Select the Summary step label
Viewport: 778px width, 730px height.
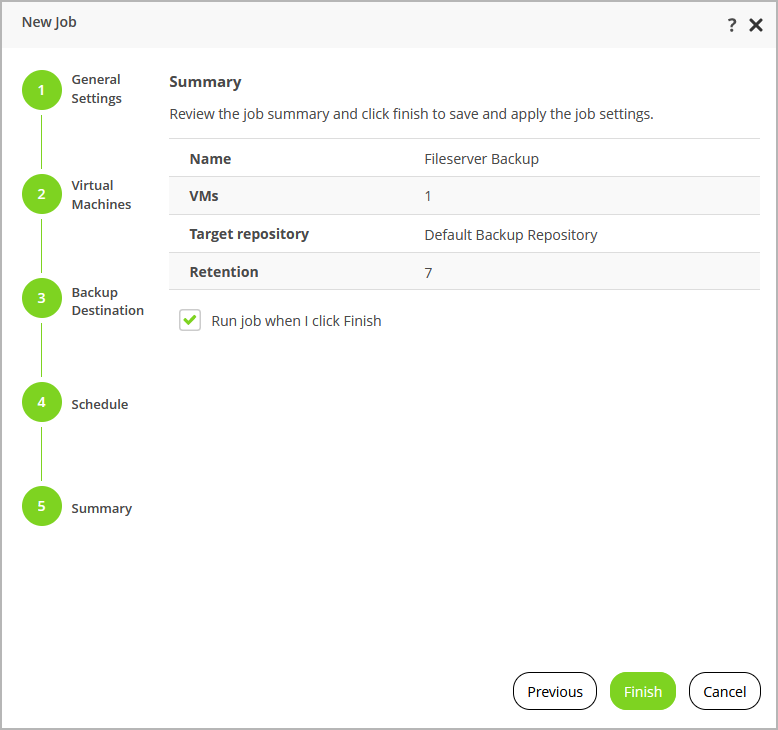click(101, 508)
